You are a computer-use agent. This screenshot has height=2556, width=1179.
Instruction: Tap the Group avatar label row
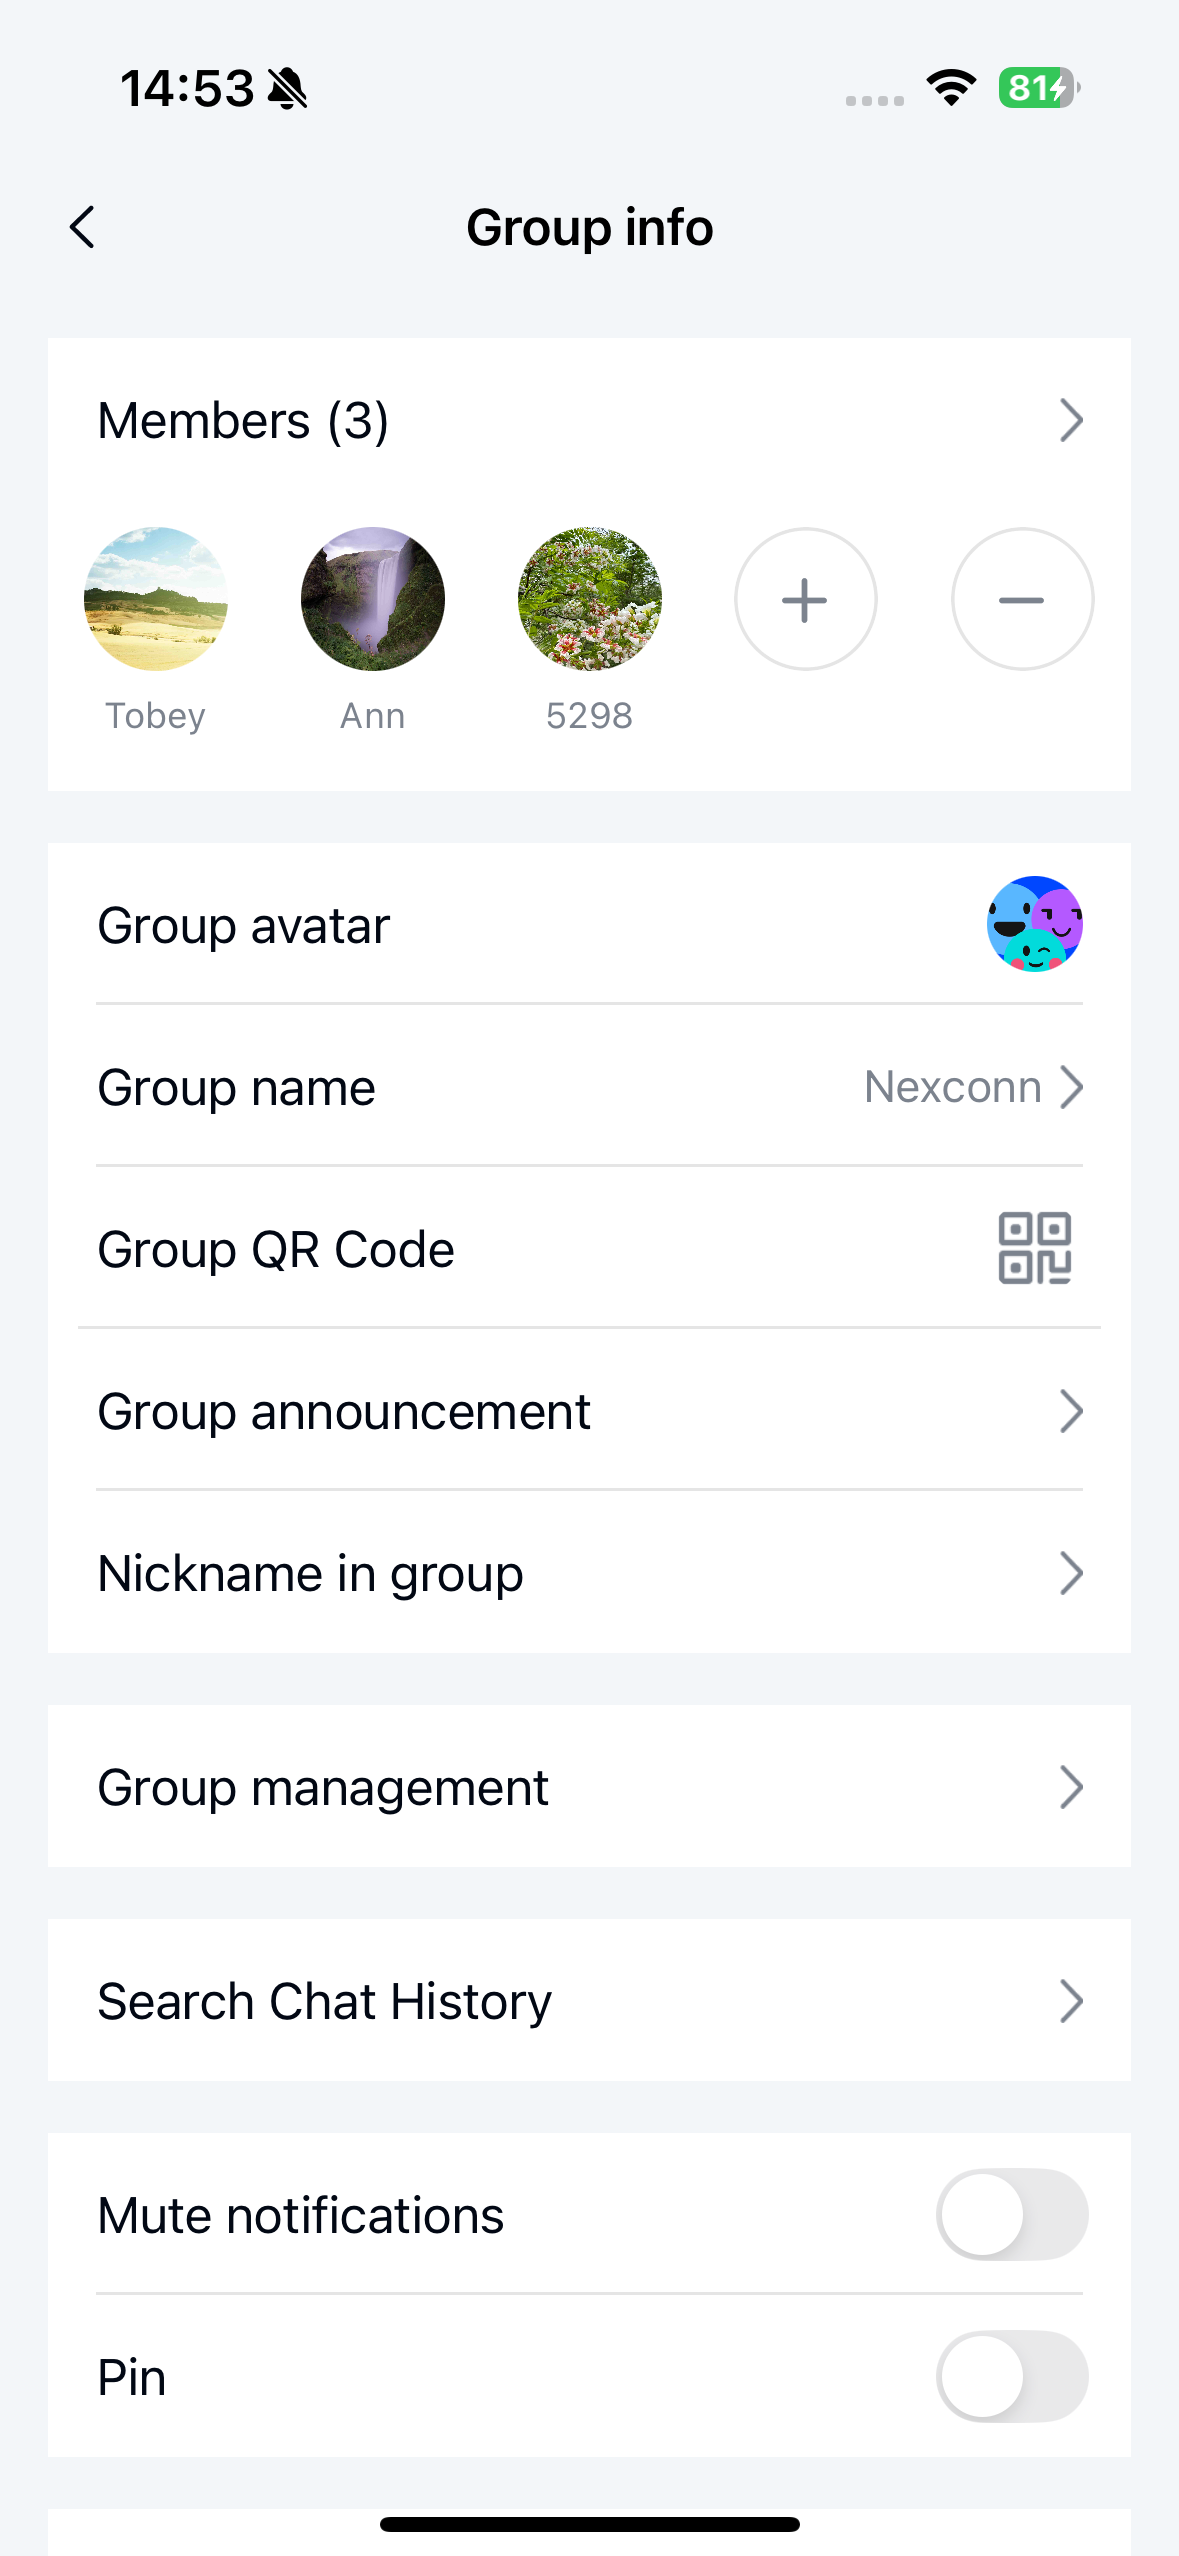[244, 926]
